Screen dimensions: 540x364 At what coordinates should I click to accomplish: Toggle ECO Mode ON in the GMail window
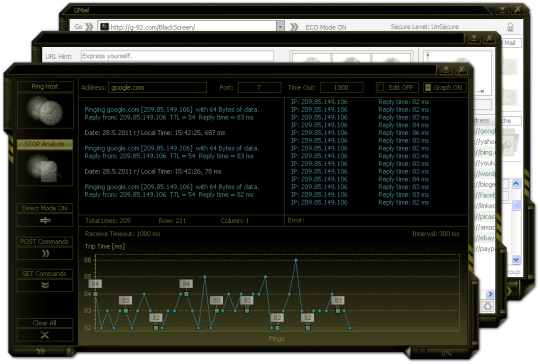point(325,27)
